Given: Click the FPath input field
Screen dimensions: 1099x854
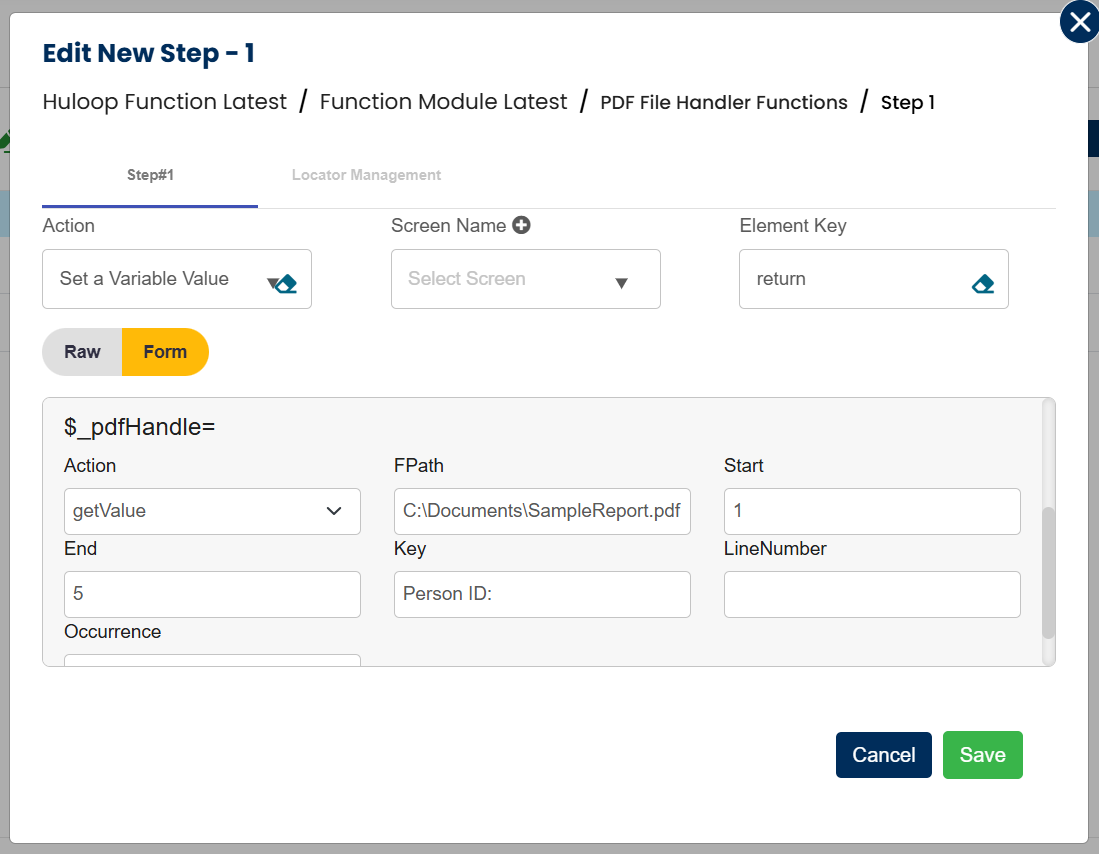Looking at the screenshot, I should [x=542, y=511].
